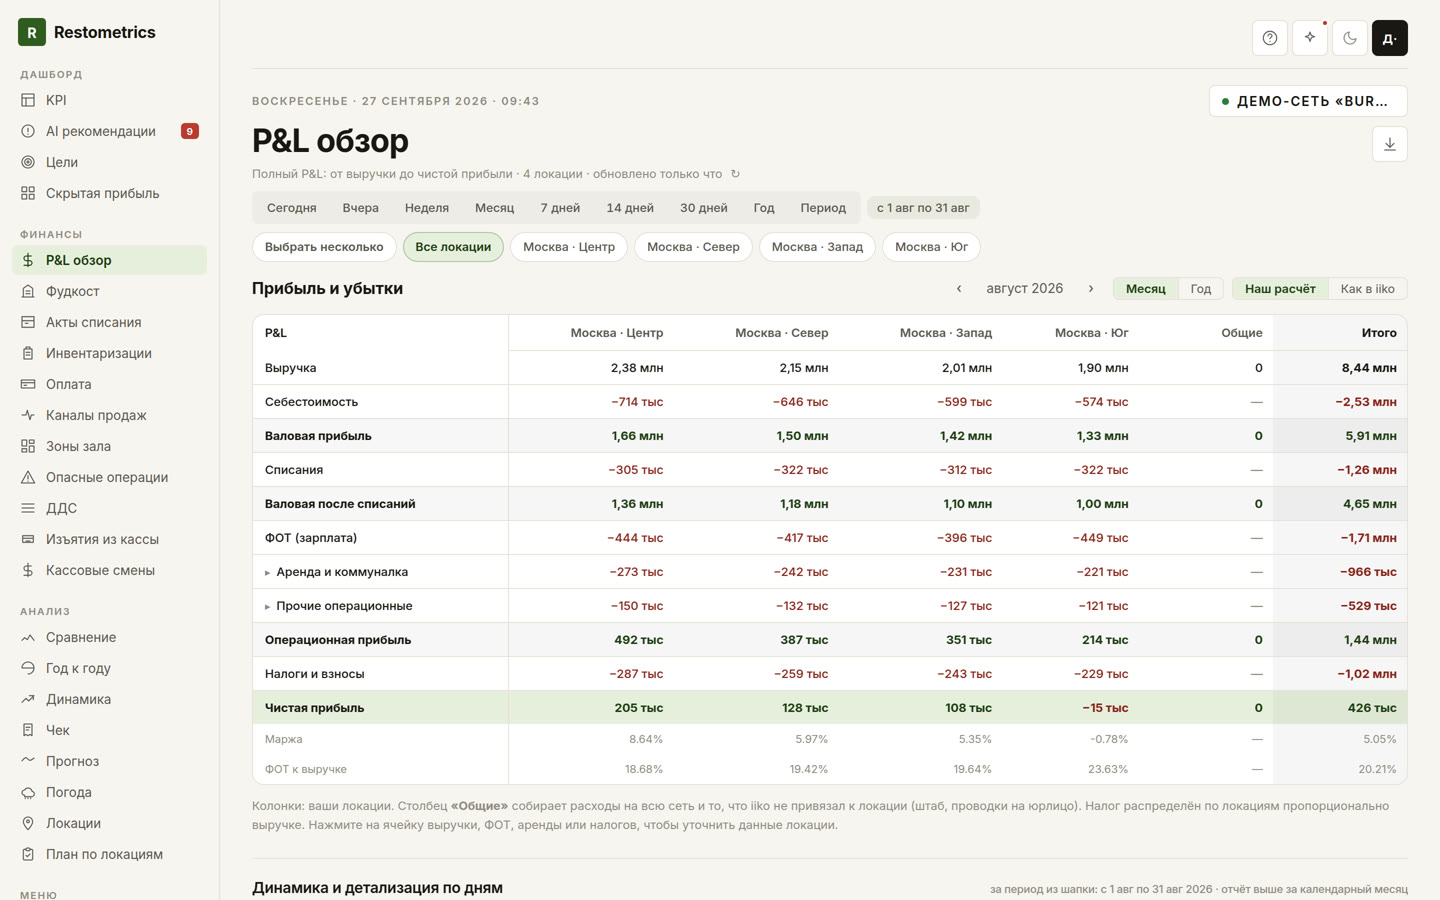Open Локации page
Screen dimensions: 1440x900
click(110, 823)
